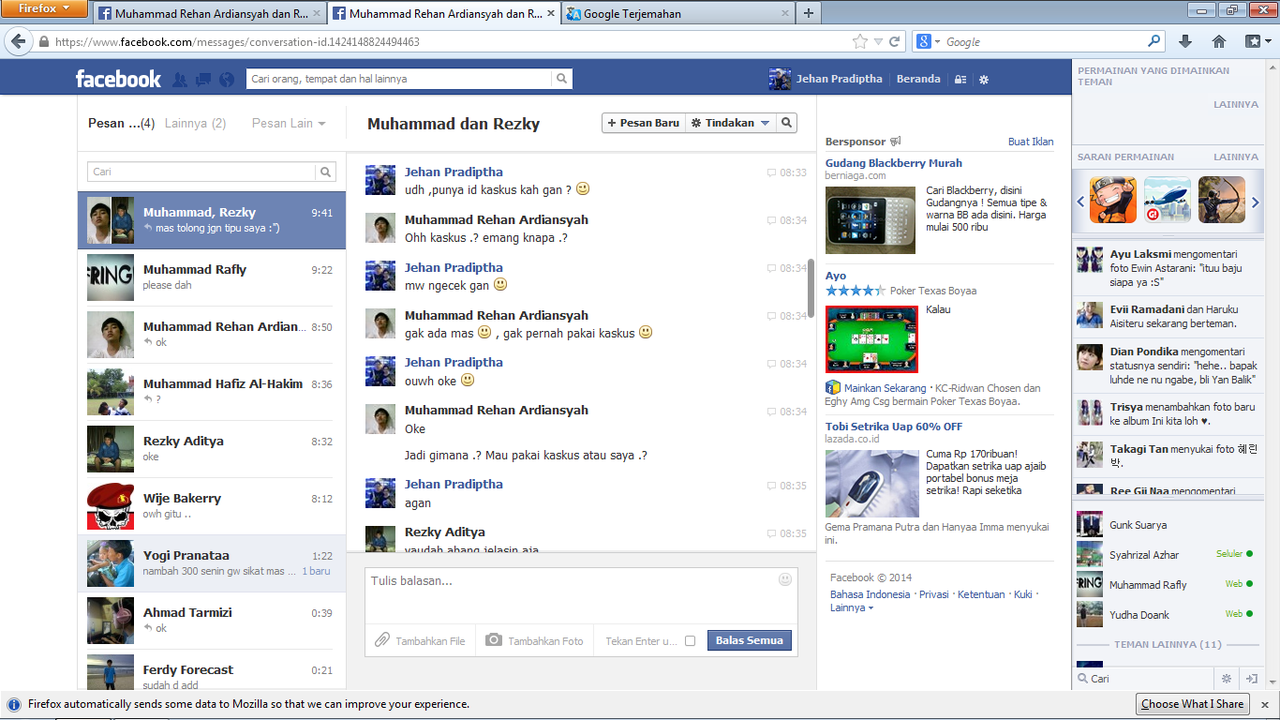Image resolution: width=1280 pixels, height=720 pixels.
Task: Click Pesan Baru button
Action: point(644,123)
